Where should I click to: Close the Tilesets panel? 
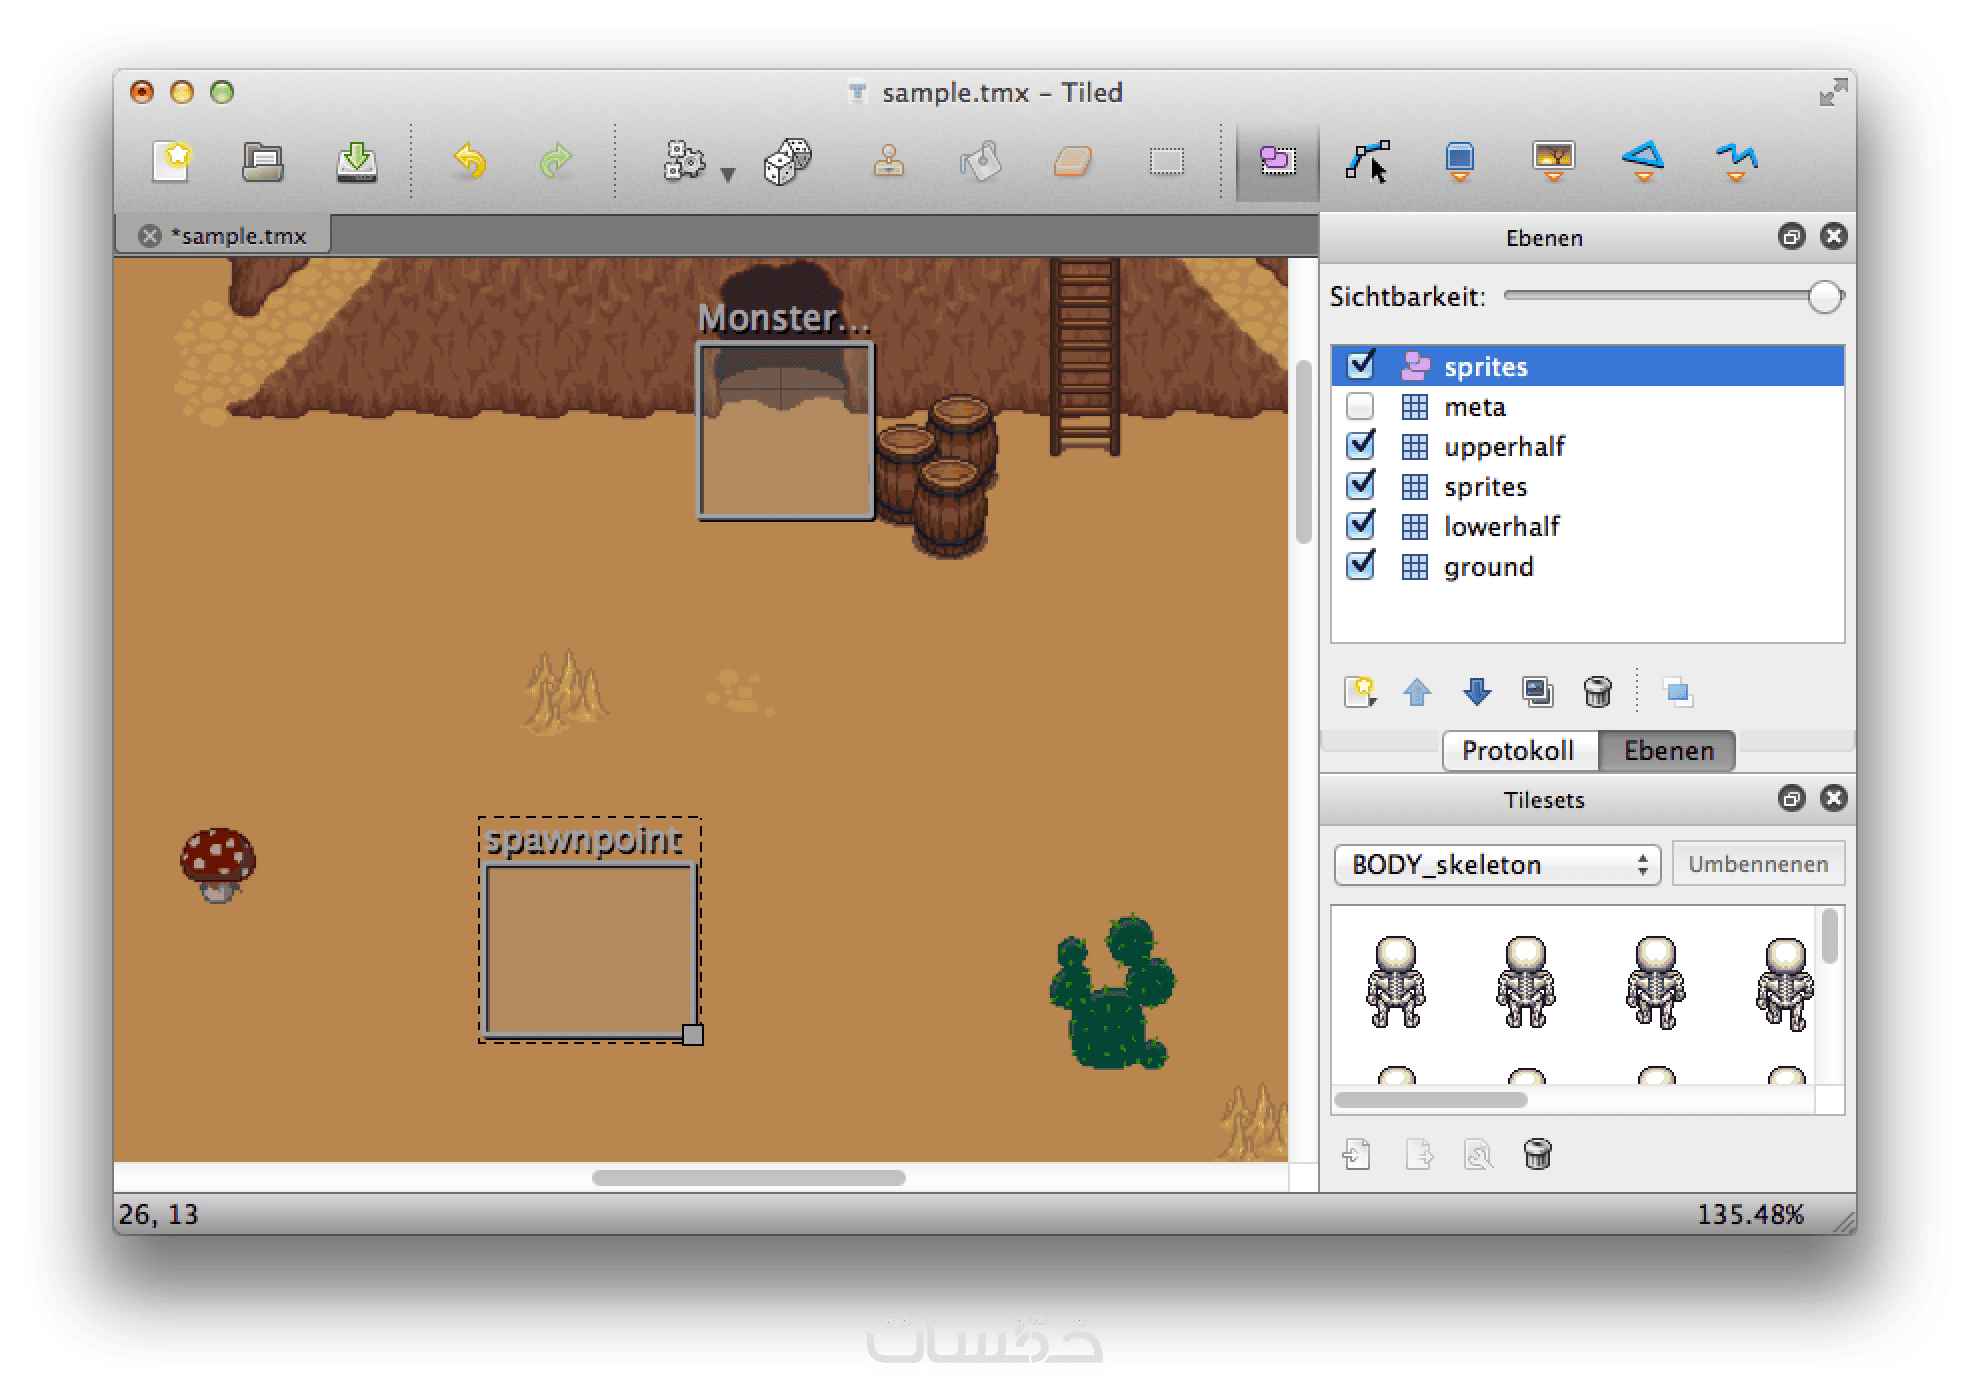1833,798
